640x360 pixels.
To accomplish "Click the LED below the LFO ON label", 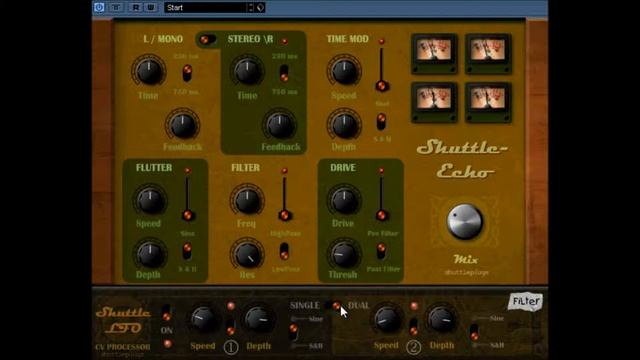I will [167, 344].
